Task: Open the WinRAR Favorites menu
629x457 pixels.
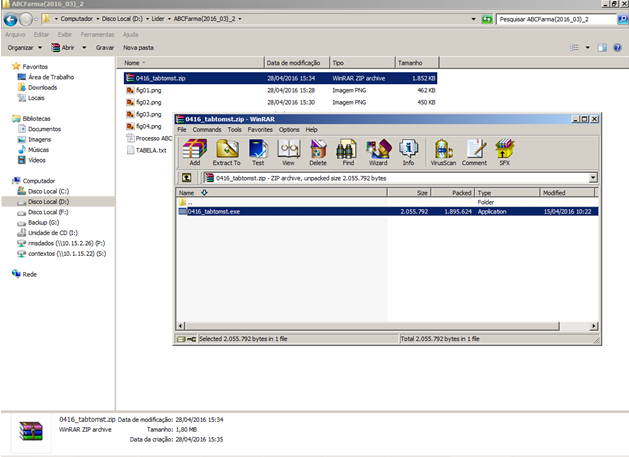Action: 260,130
